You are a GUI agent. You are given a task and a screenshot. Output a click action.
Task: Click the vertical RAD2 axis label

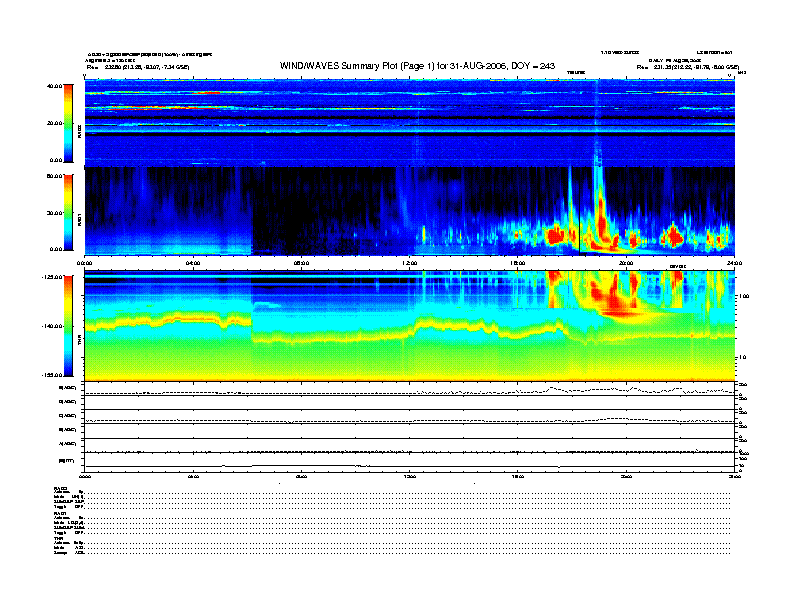[79, 132]
